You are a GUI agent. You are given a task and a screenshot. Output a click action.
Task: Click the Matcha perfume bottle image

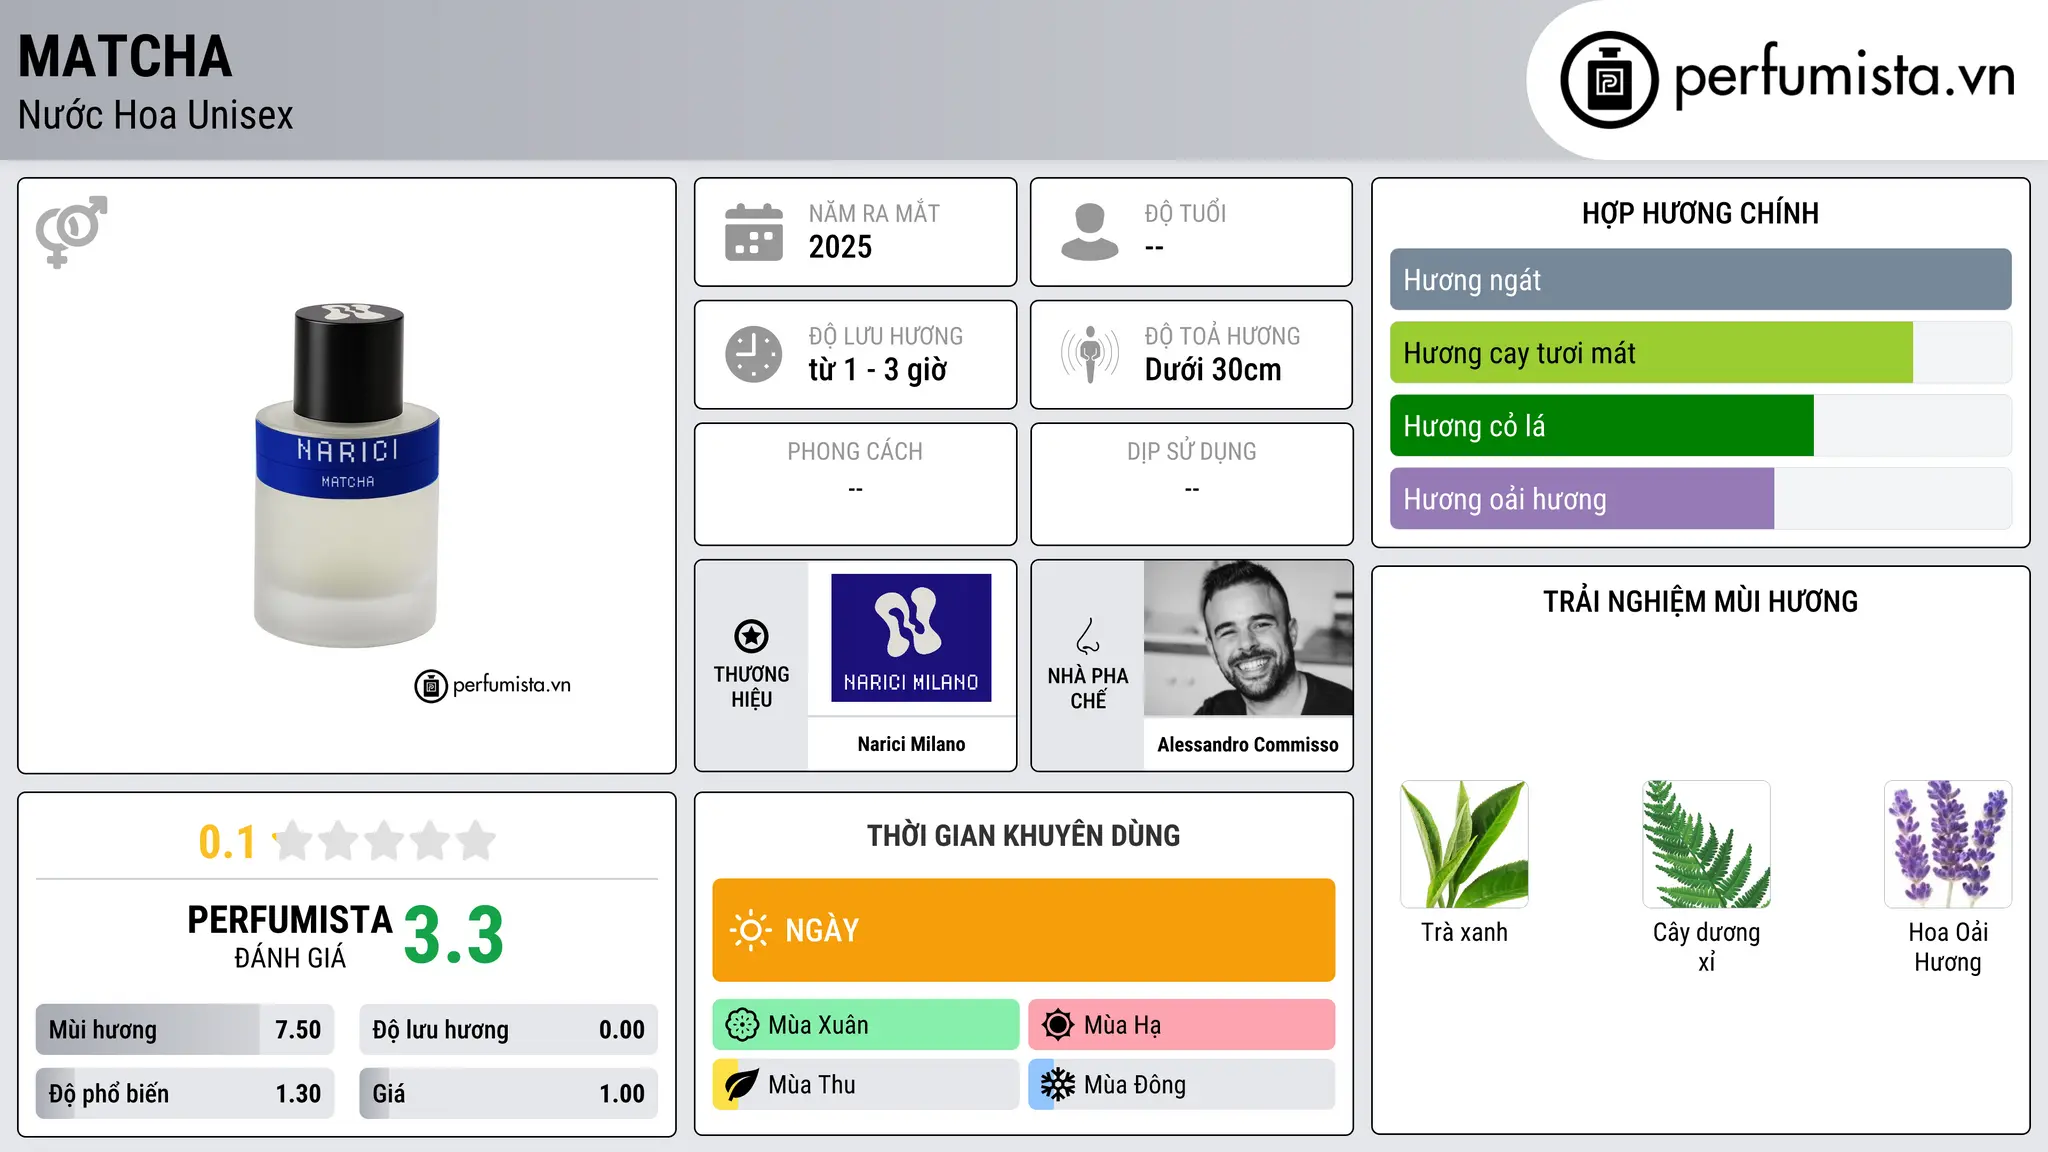tap(347, 476)
